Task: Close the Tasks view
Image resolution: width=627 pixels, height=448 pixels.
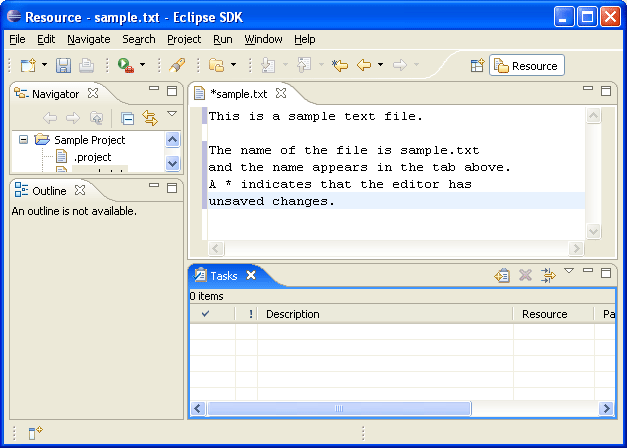Action: tap(251, 275)
